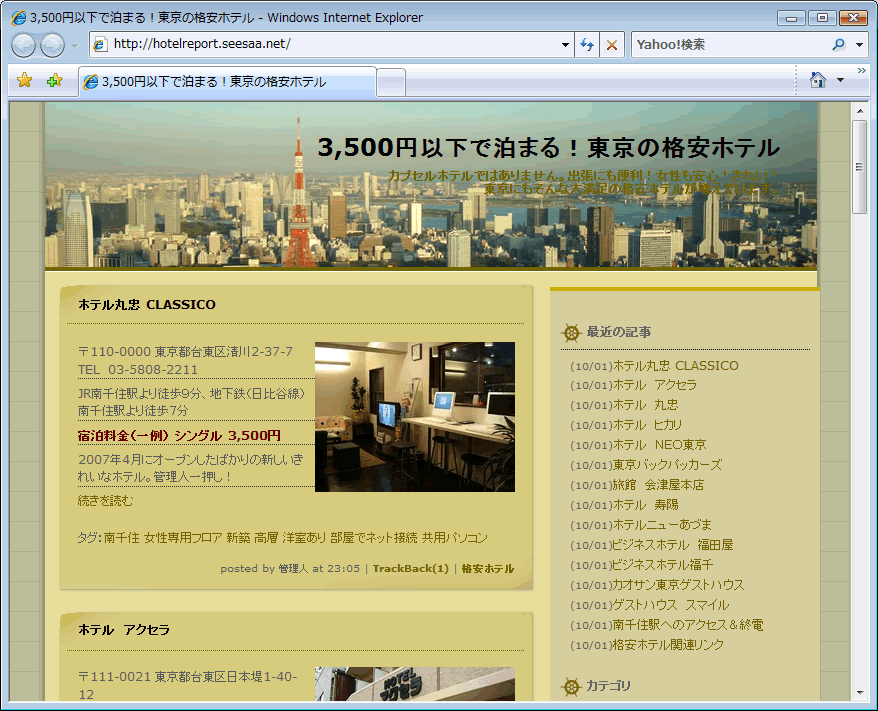The width and height of the screenshot is (878, 711).
Task: Expand the toolbar overflow chevron
Action: click(x=861, y=72)
